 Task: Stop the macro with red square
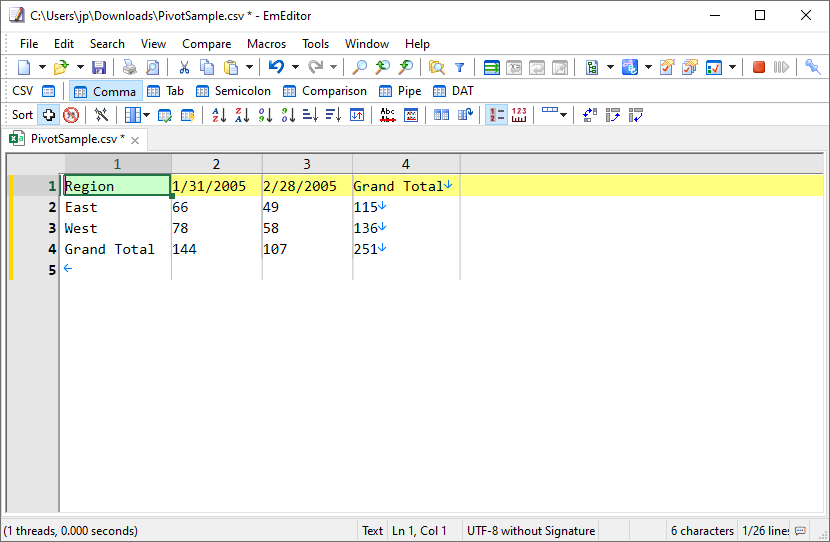(759, 67)
